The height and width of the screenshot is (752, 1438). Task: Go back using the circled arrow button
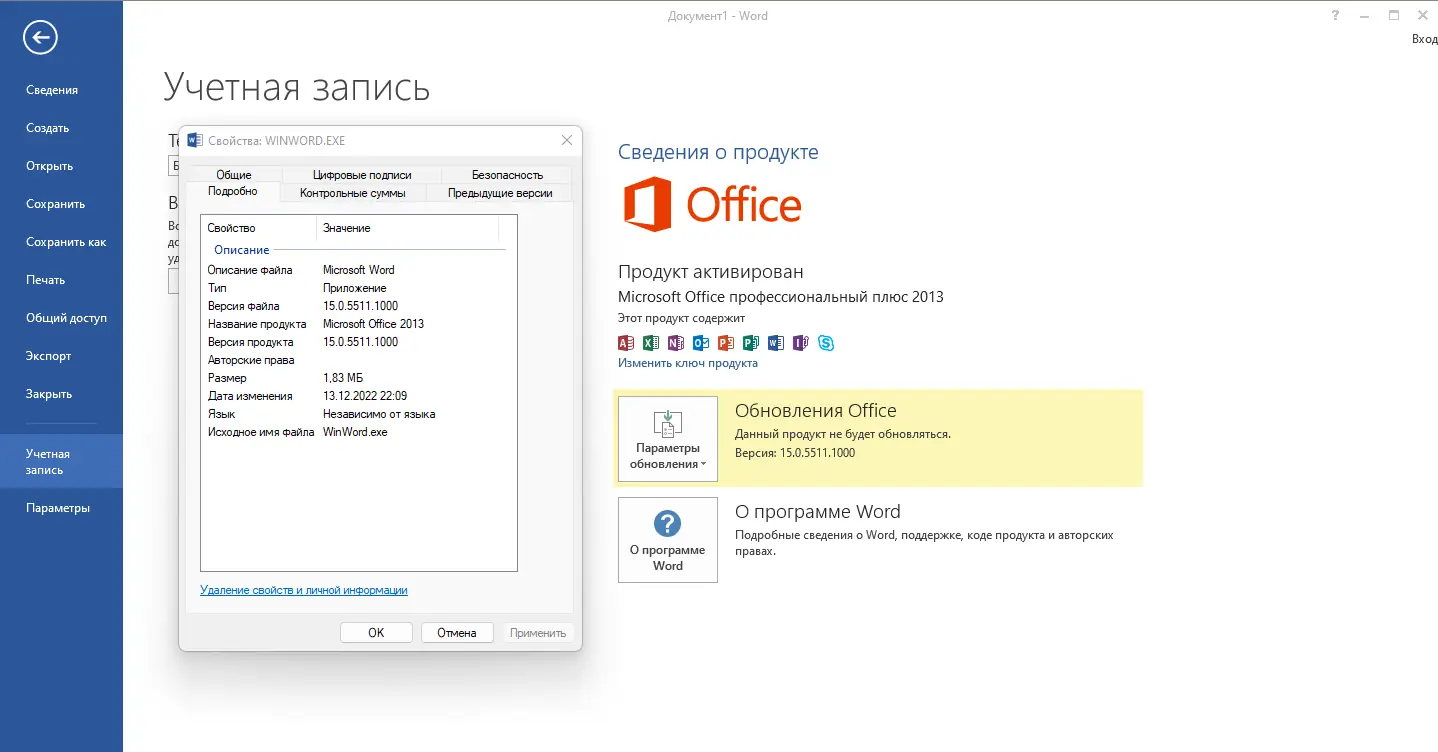41,38
